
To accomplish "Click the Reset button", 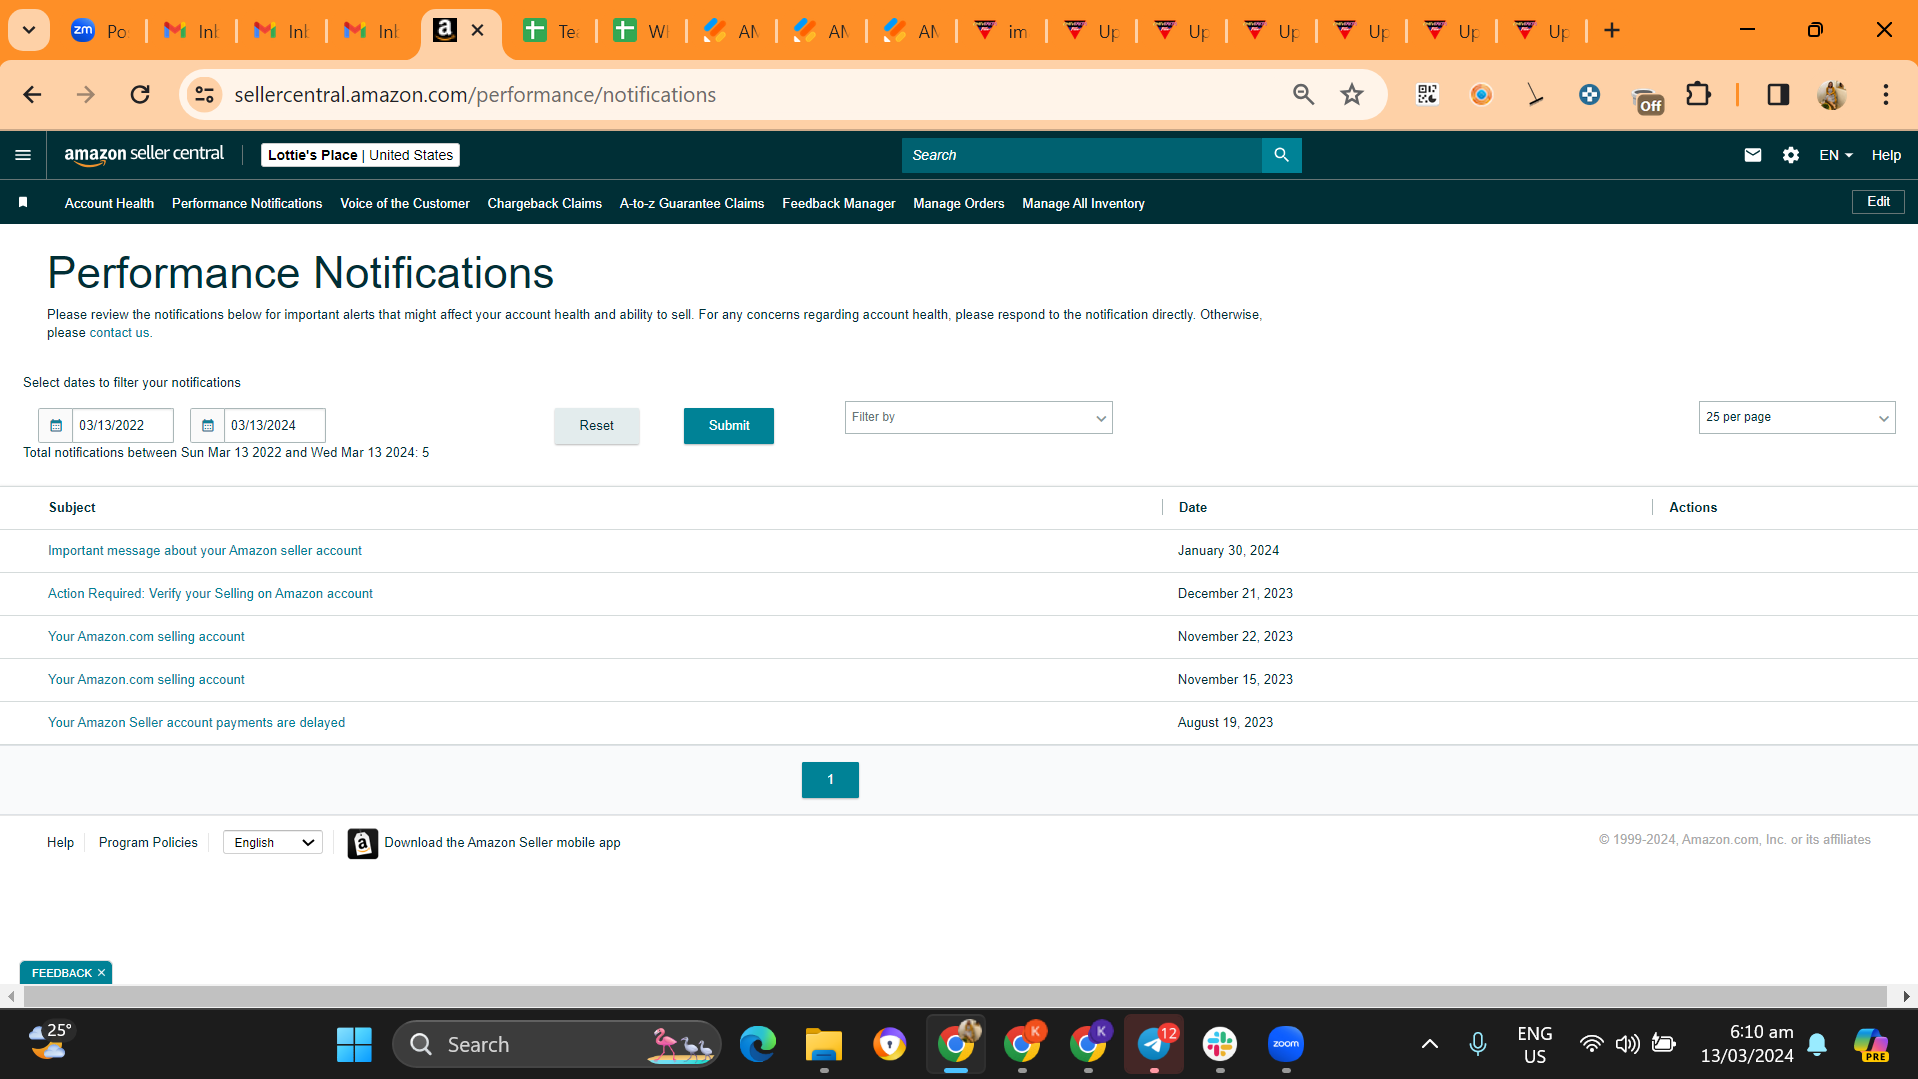I will [x=597, y=426].
